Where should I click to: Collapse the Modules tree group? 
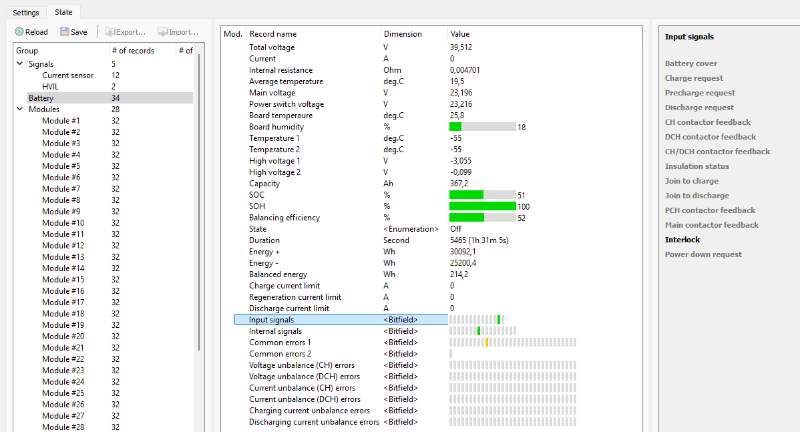coord(20,109)
